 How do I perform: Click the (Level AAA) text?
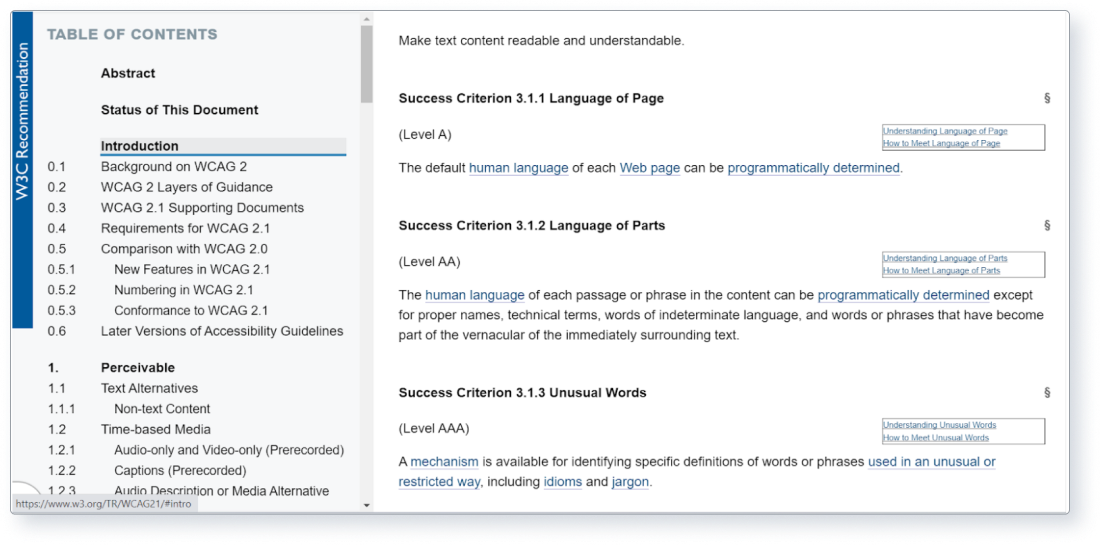pos(434,429)
